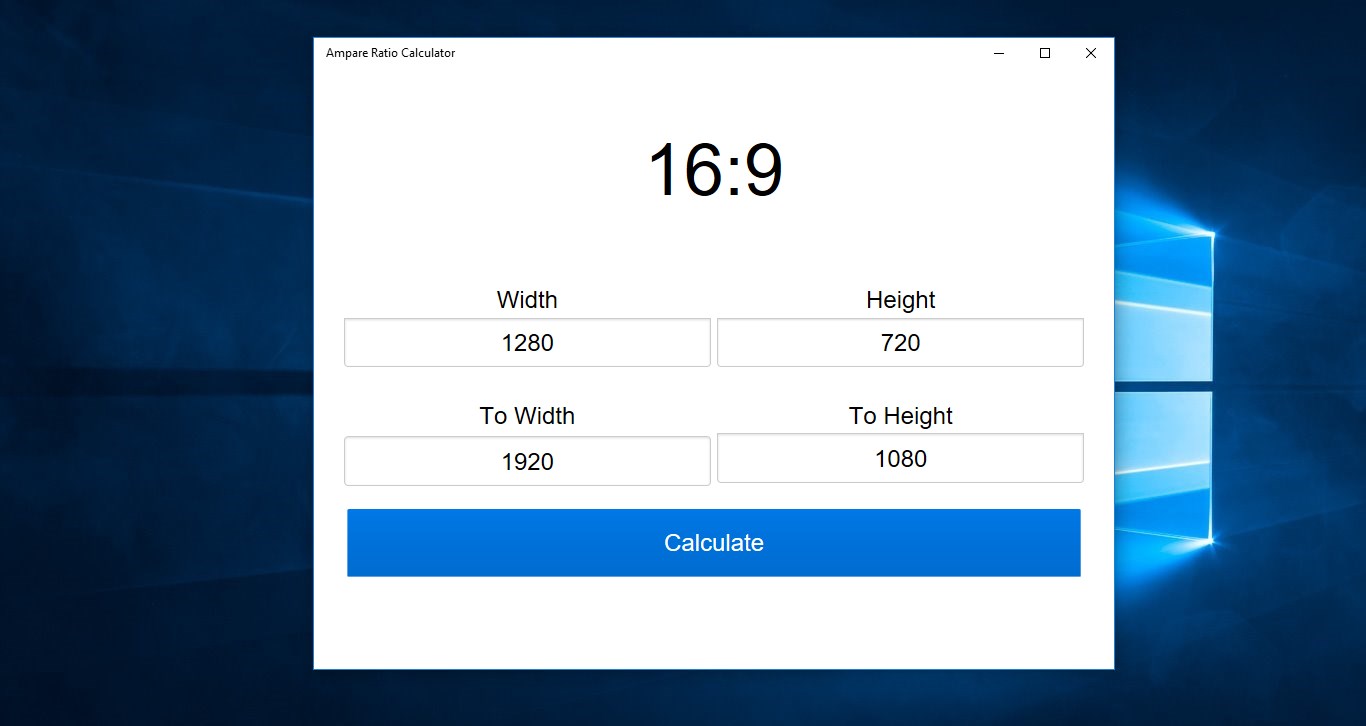Click the To Width label text
The height and width of the screenshot is (726, 1366).
[x=527, y=415]
